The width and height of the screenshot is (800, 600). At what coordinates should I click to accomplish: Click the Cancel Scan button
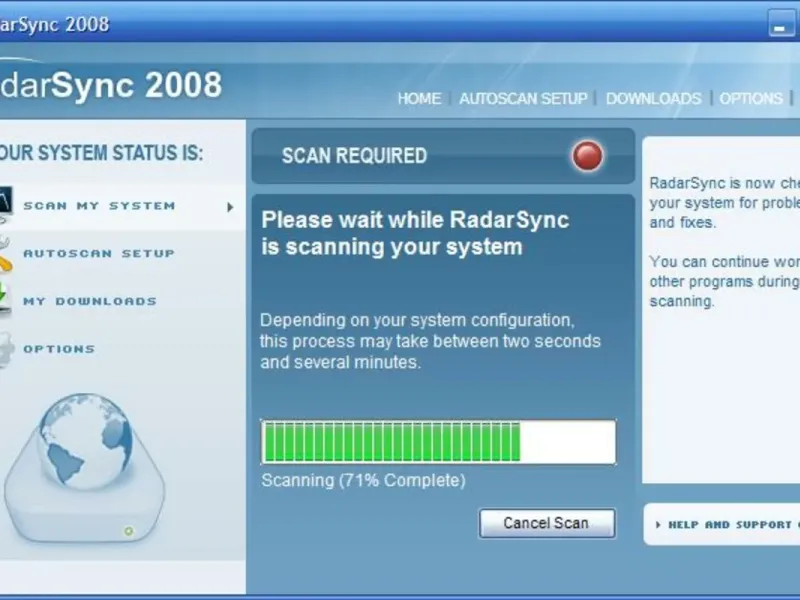[x=547, y=523]
